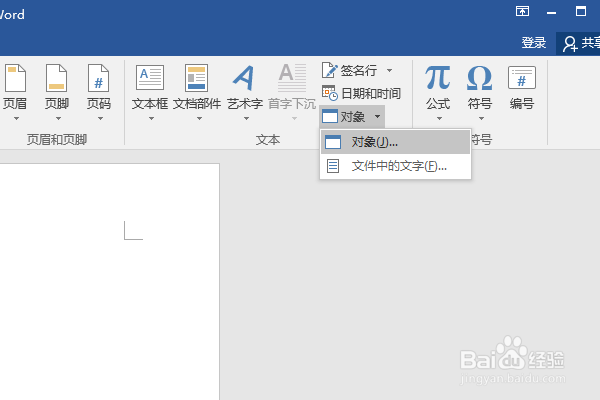Open the 页码 page number icon

click(98, 78)
